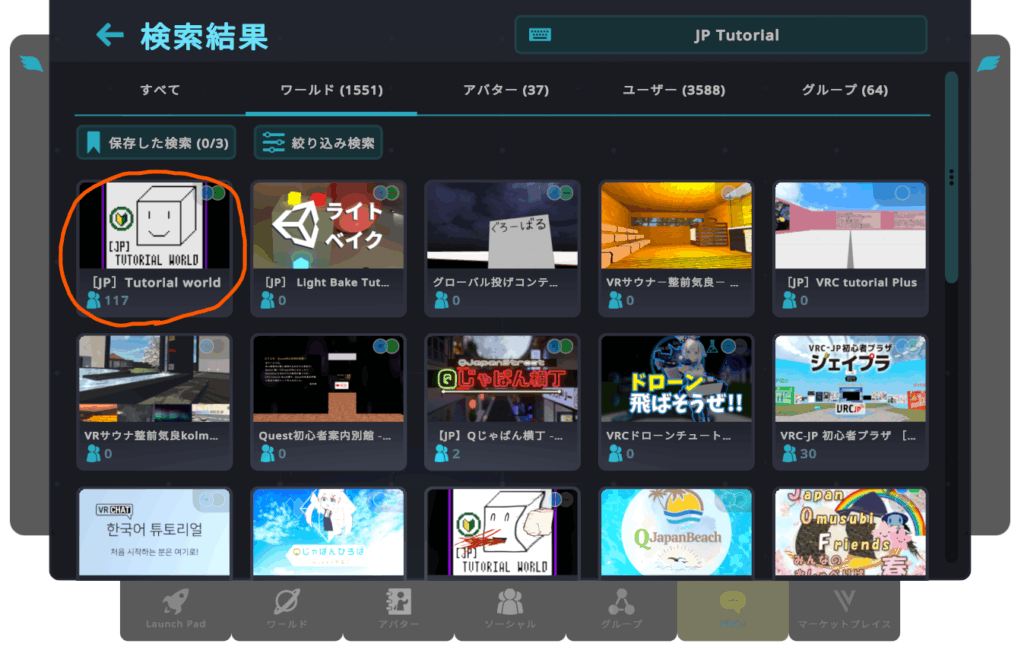Switch to the すべて results tab
This screenshot has width=1024, height=650.
[x=160, y=90]
